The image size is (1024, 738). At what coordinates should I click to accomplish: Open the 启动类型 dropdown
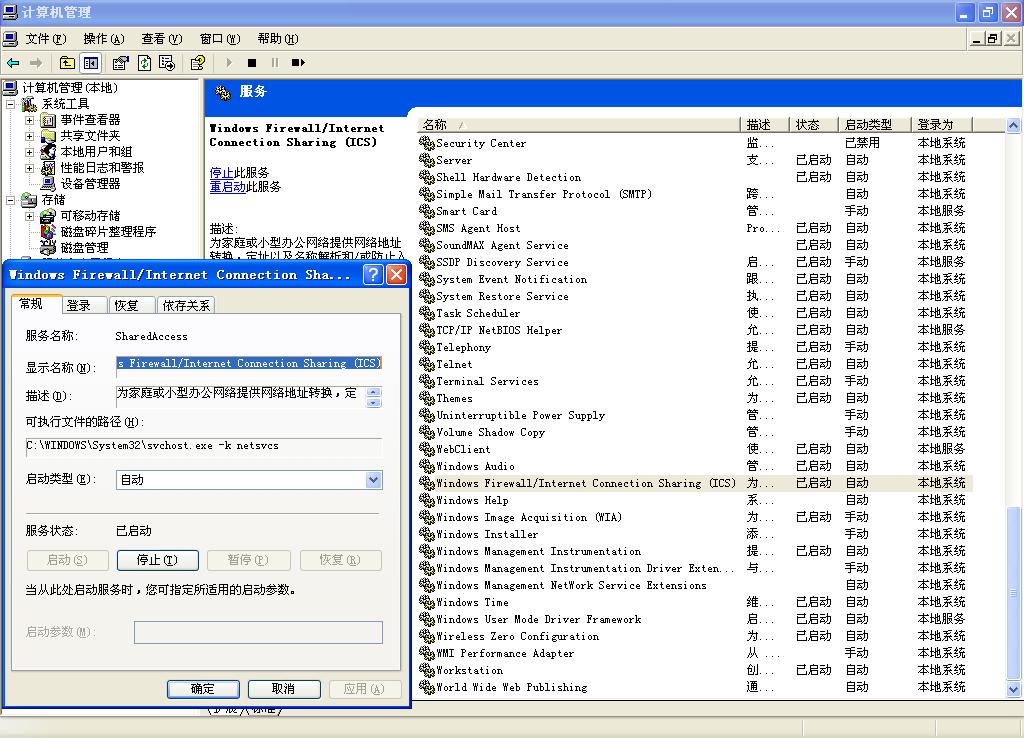373,480
